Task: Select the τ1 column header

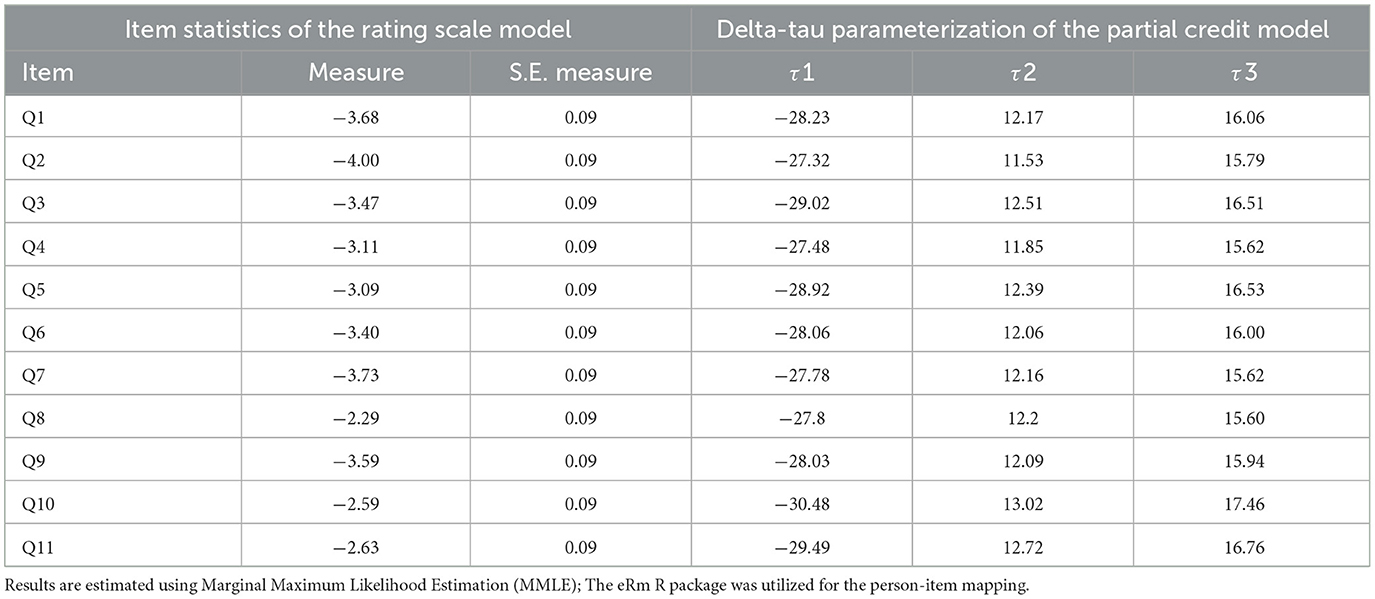Action: click(802, 73)
